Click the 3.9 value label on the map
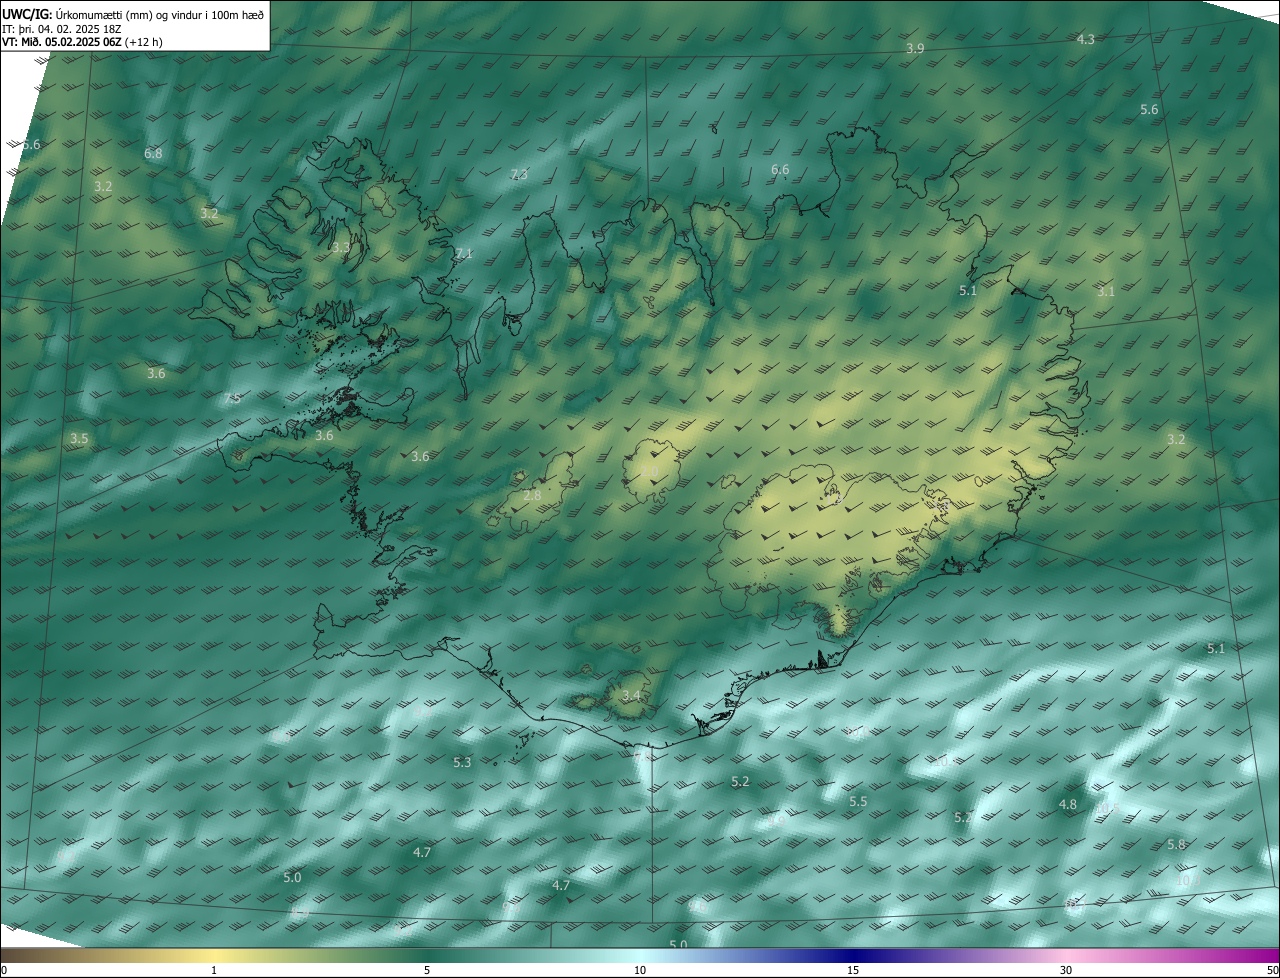 click(x=915, y=49)
